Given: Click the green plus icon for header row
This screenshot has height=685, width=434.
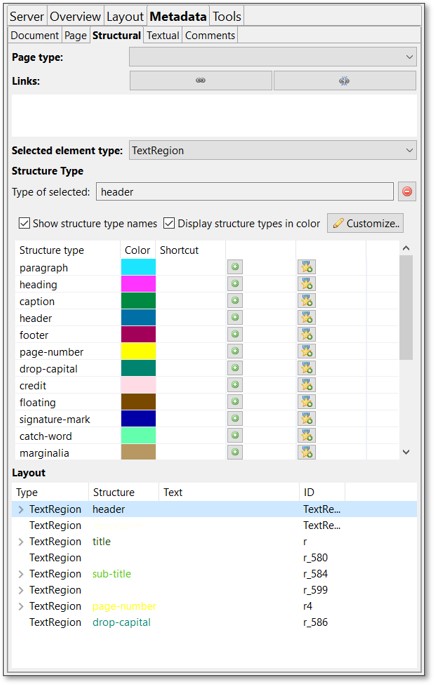Looking at the screenshot, I should click(x=235, y=318).
